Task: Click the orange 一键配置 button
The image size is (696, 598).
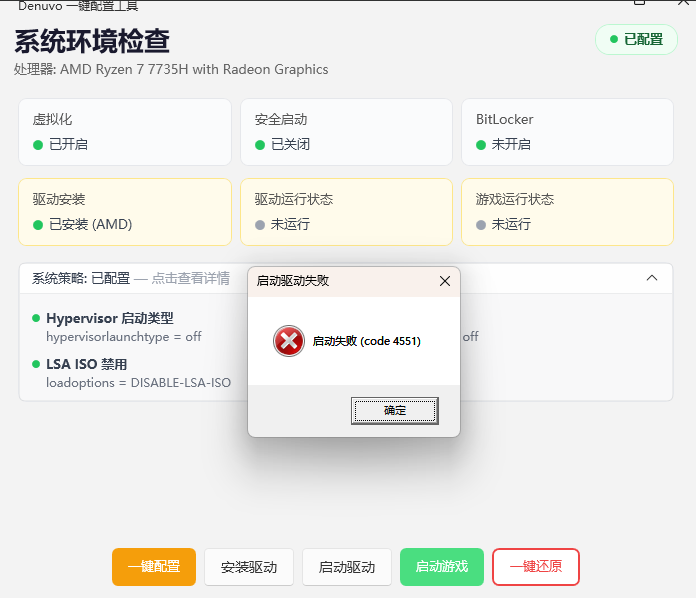Action: (154, 567)
